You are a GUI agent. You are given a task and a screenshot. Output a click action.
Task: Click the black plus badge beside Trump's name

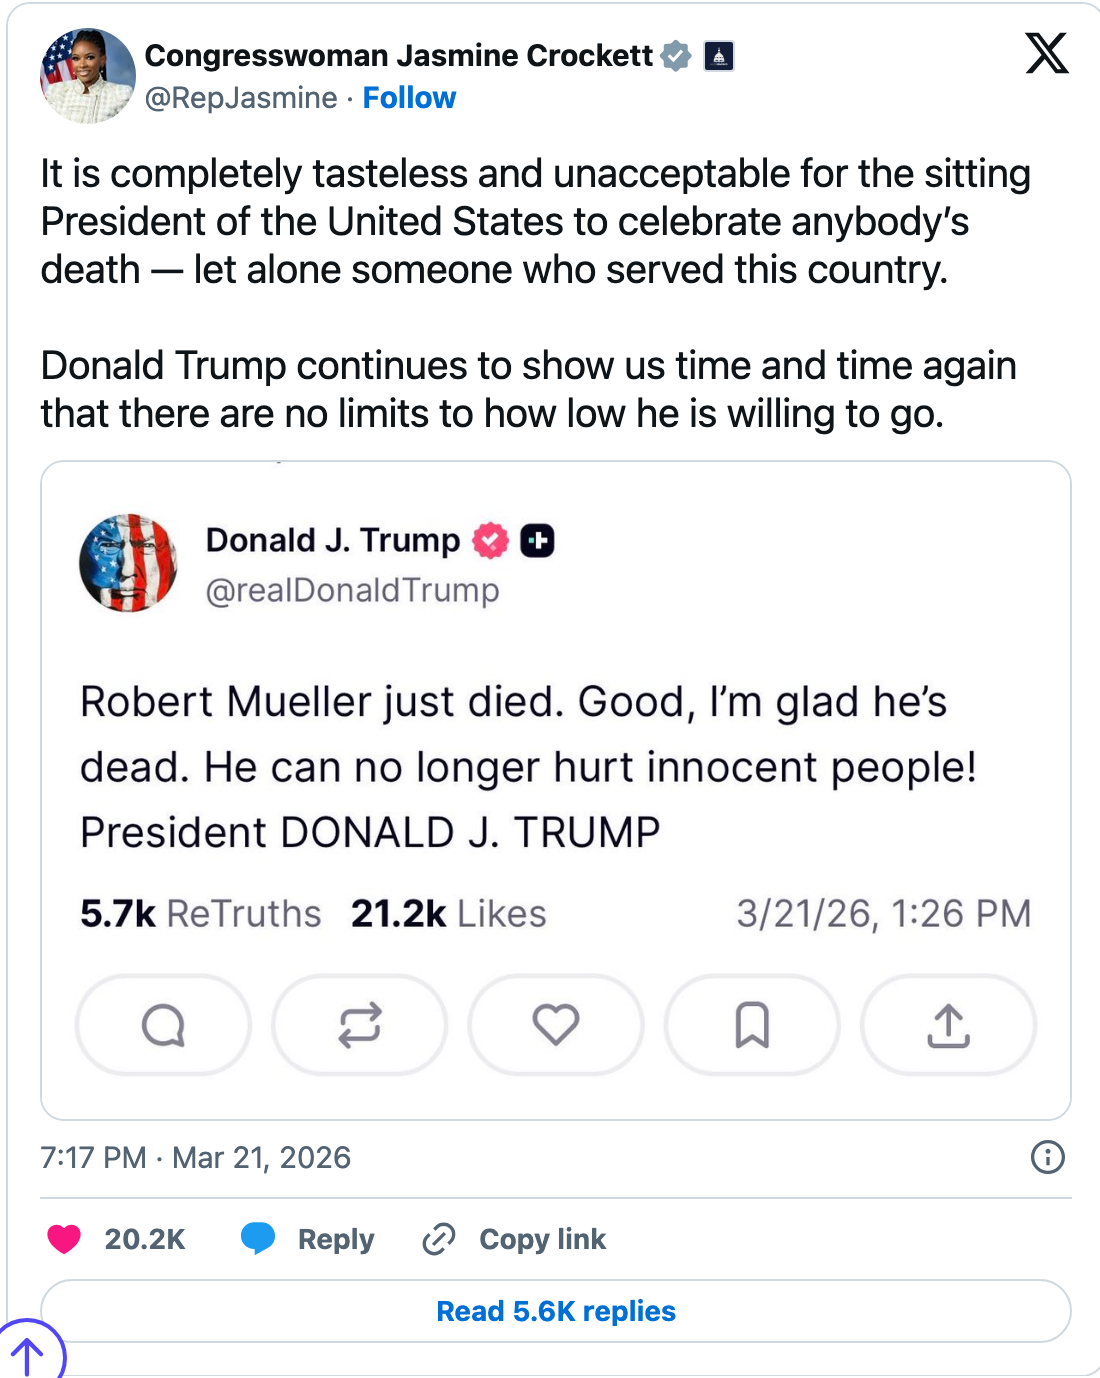click(537, 541)
